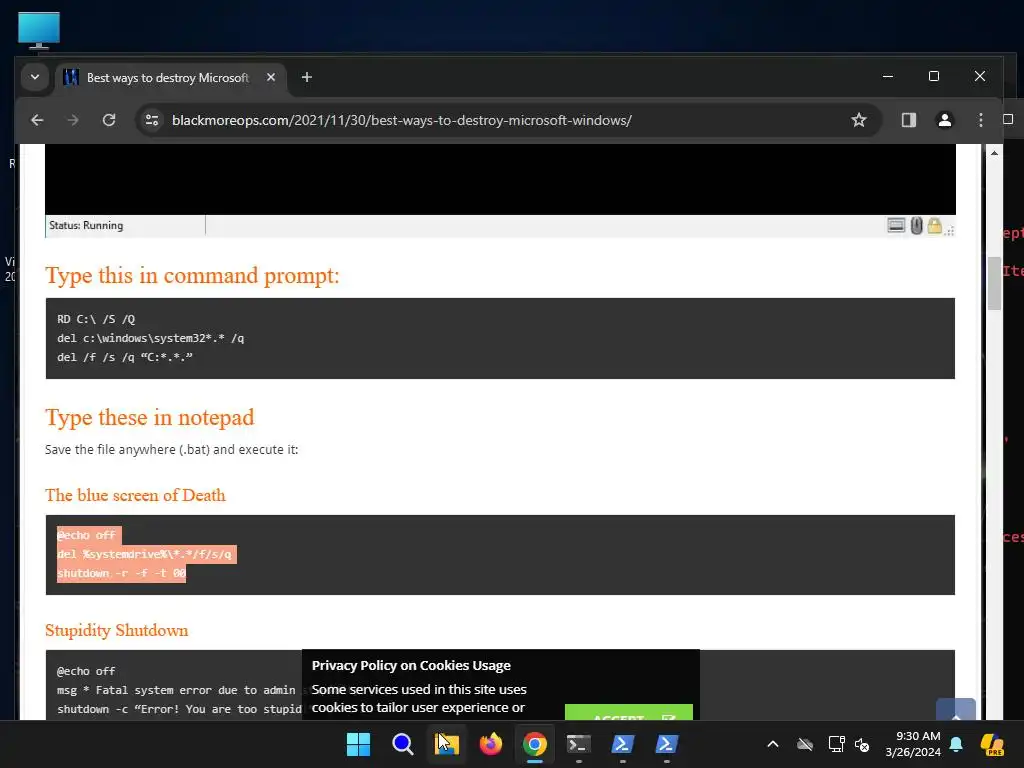This screenshot has width=1024, height=768.
Task: Open notifications bell icon
Action: [x=956, y=744]
